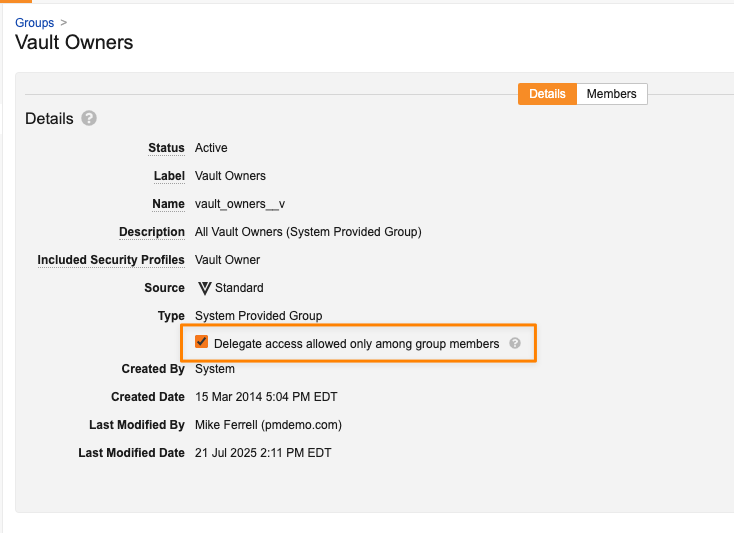Click the breadcrumb separator arrow after Groups

click(x=64, y=22)
